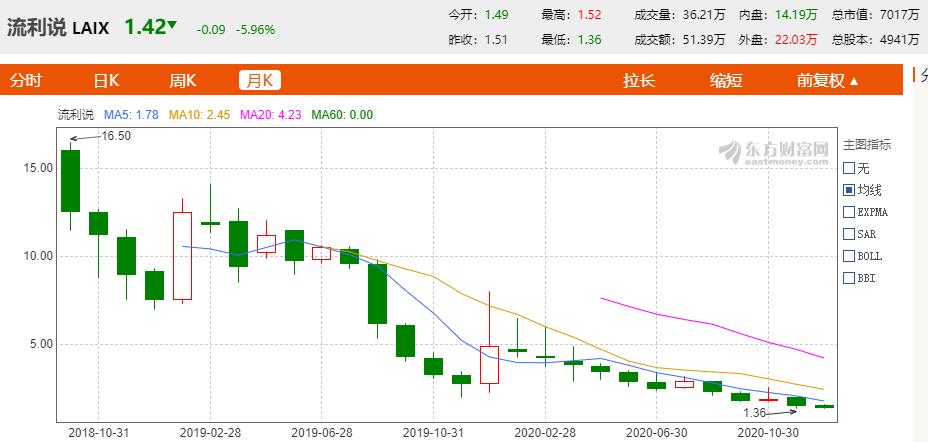Click the 流利说 LAIX stock name
This screenshot has width=928, height=442.
coord(58,28)
